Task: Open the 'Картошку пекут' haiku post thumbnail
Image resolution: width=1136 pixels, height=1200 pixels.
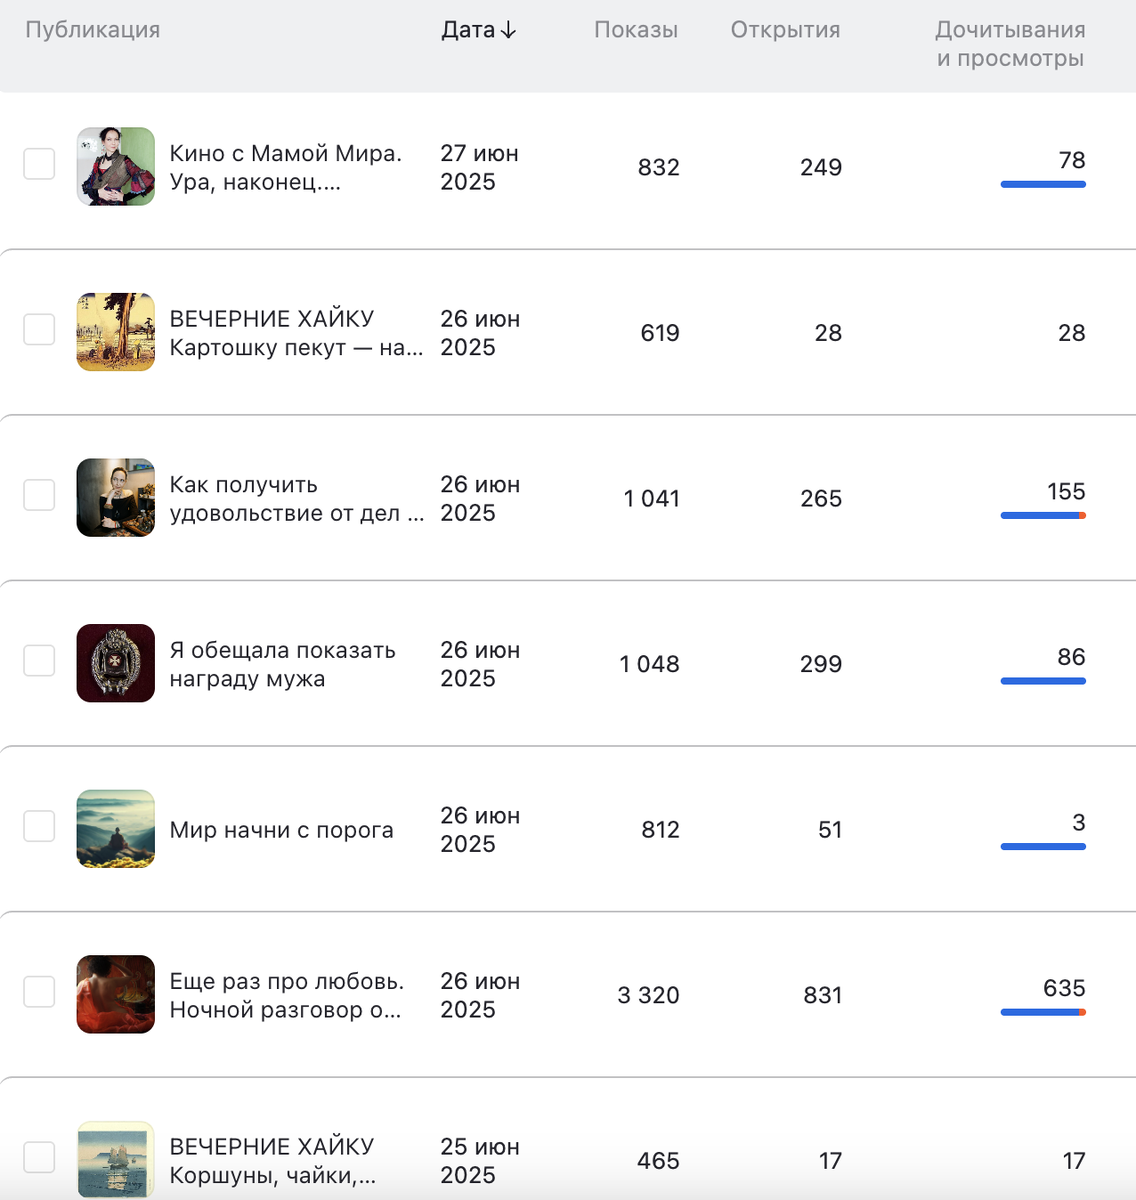Action: point(116,332)
